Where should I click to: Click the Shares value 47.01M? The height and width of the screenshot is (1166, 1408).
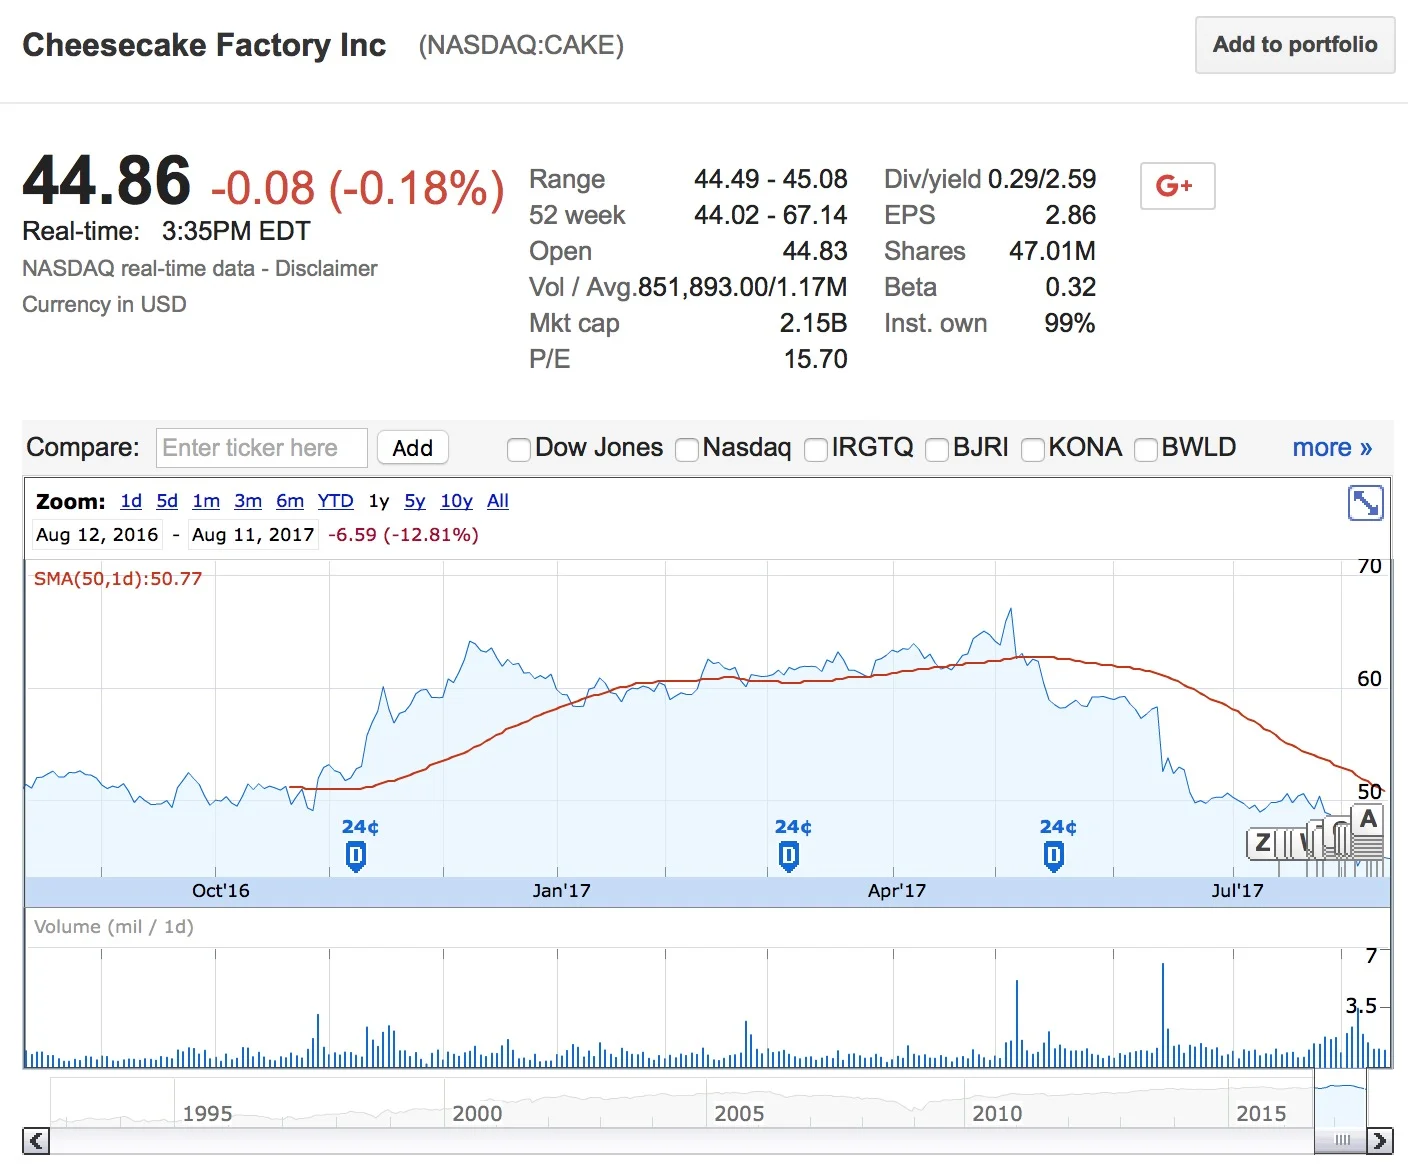(1052, 252)
